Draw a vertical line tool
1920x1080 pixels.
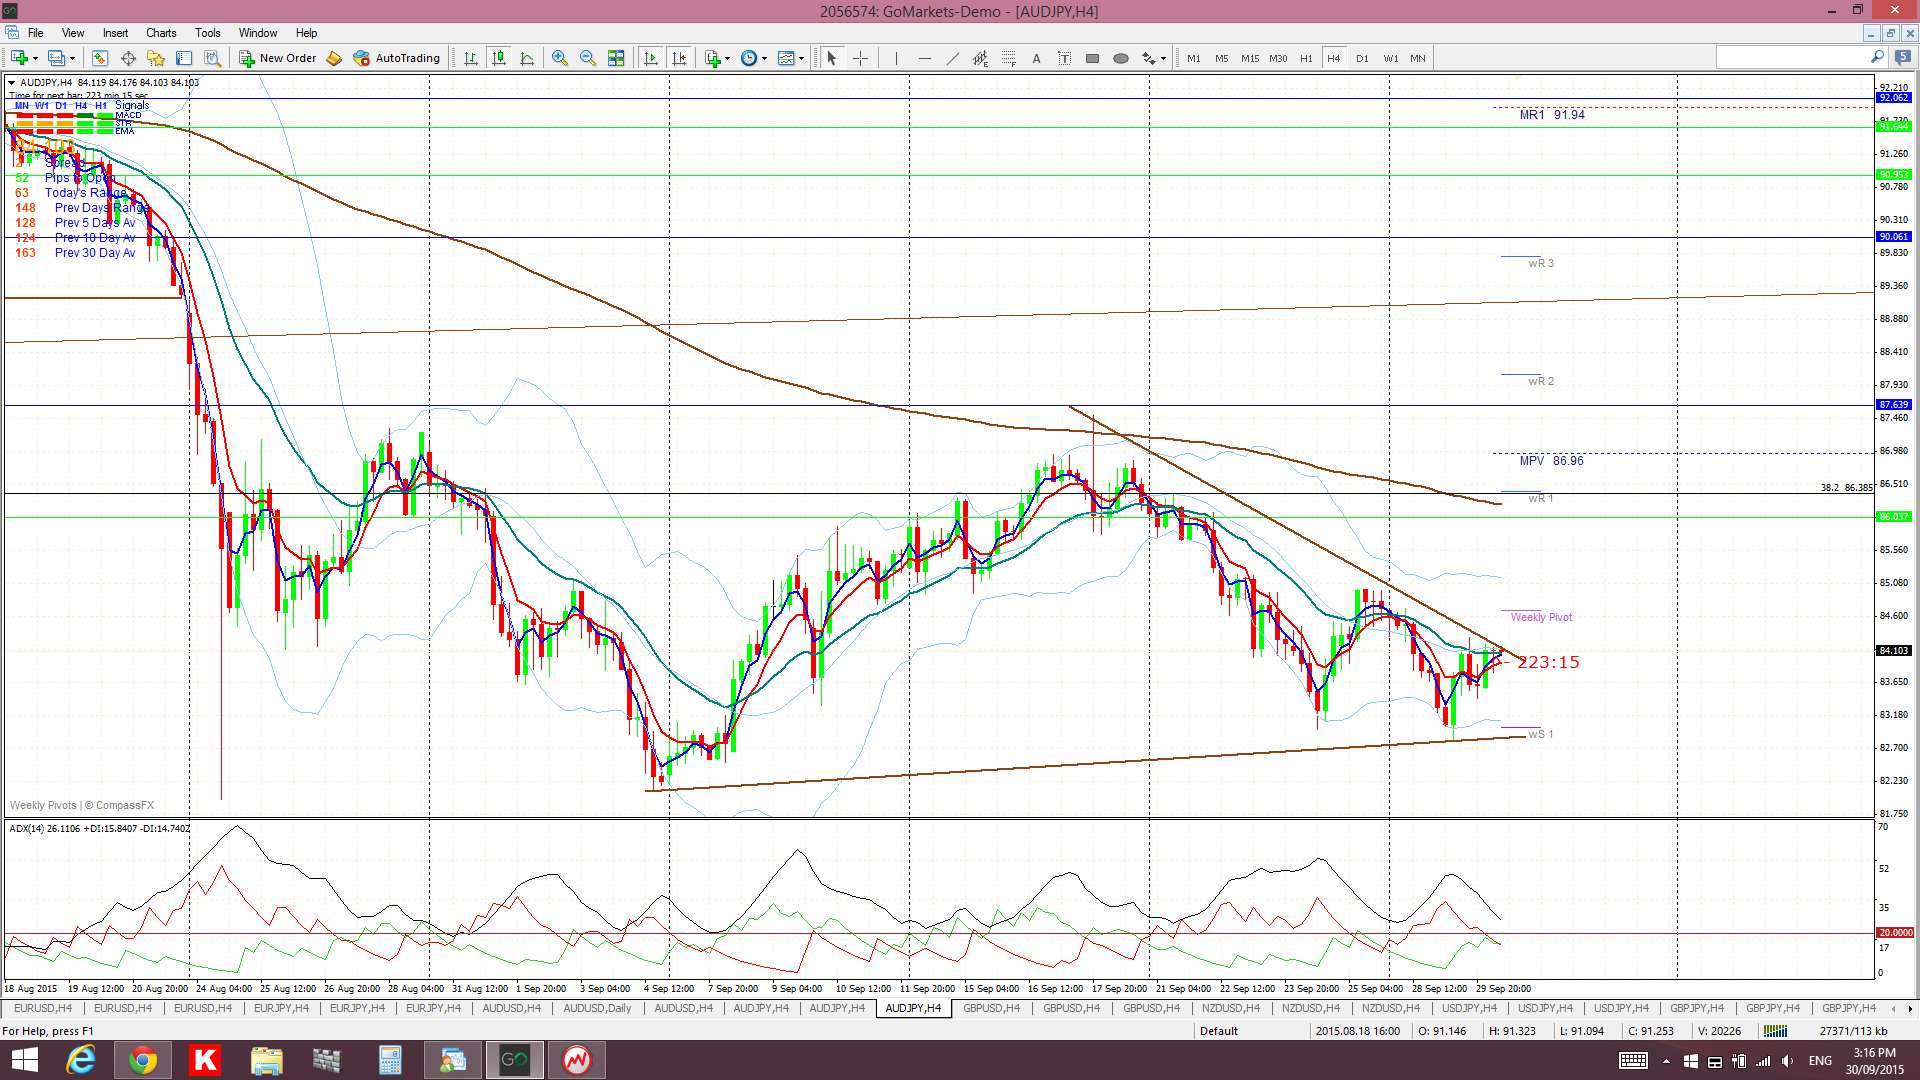(896, 58)
